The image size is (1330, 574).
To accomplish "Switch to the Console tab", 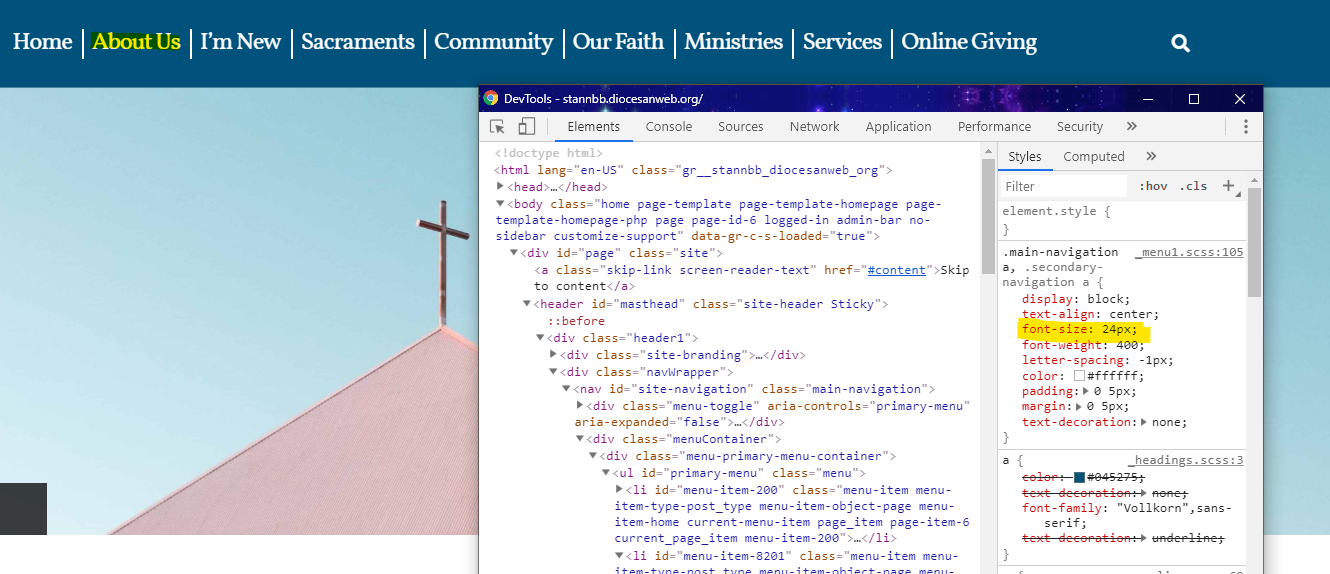I will point(669,127).
